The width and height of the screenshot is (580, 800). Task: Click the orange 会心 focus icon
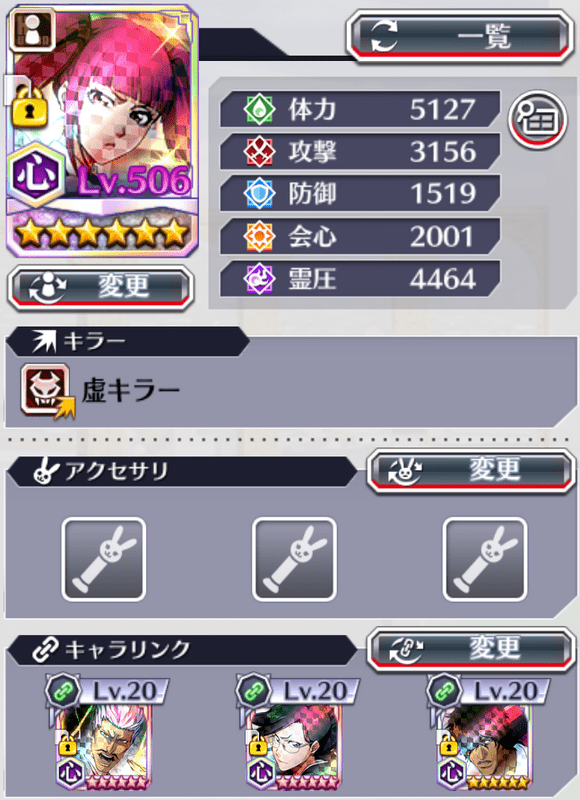point(259,236)
